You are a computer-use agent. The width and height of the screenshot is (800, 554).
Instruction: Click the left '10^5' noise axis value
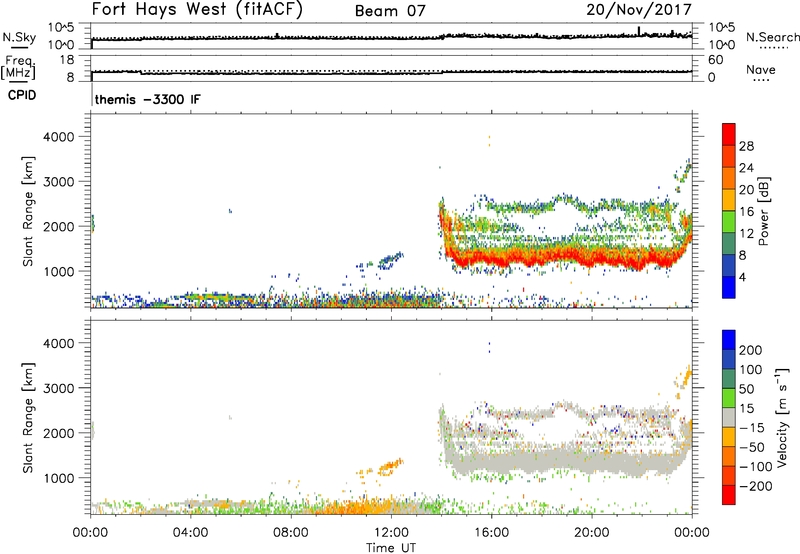(x=61, y=27)
